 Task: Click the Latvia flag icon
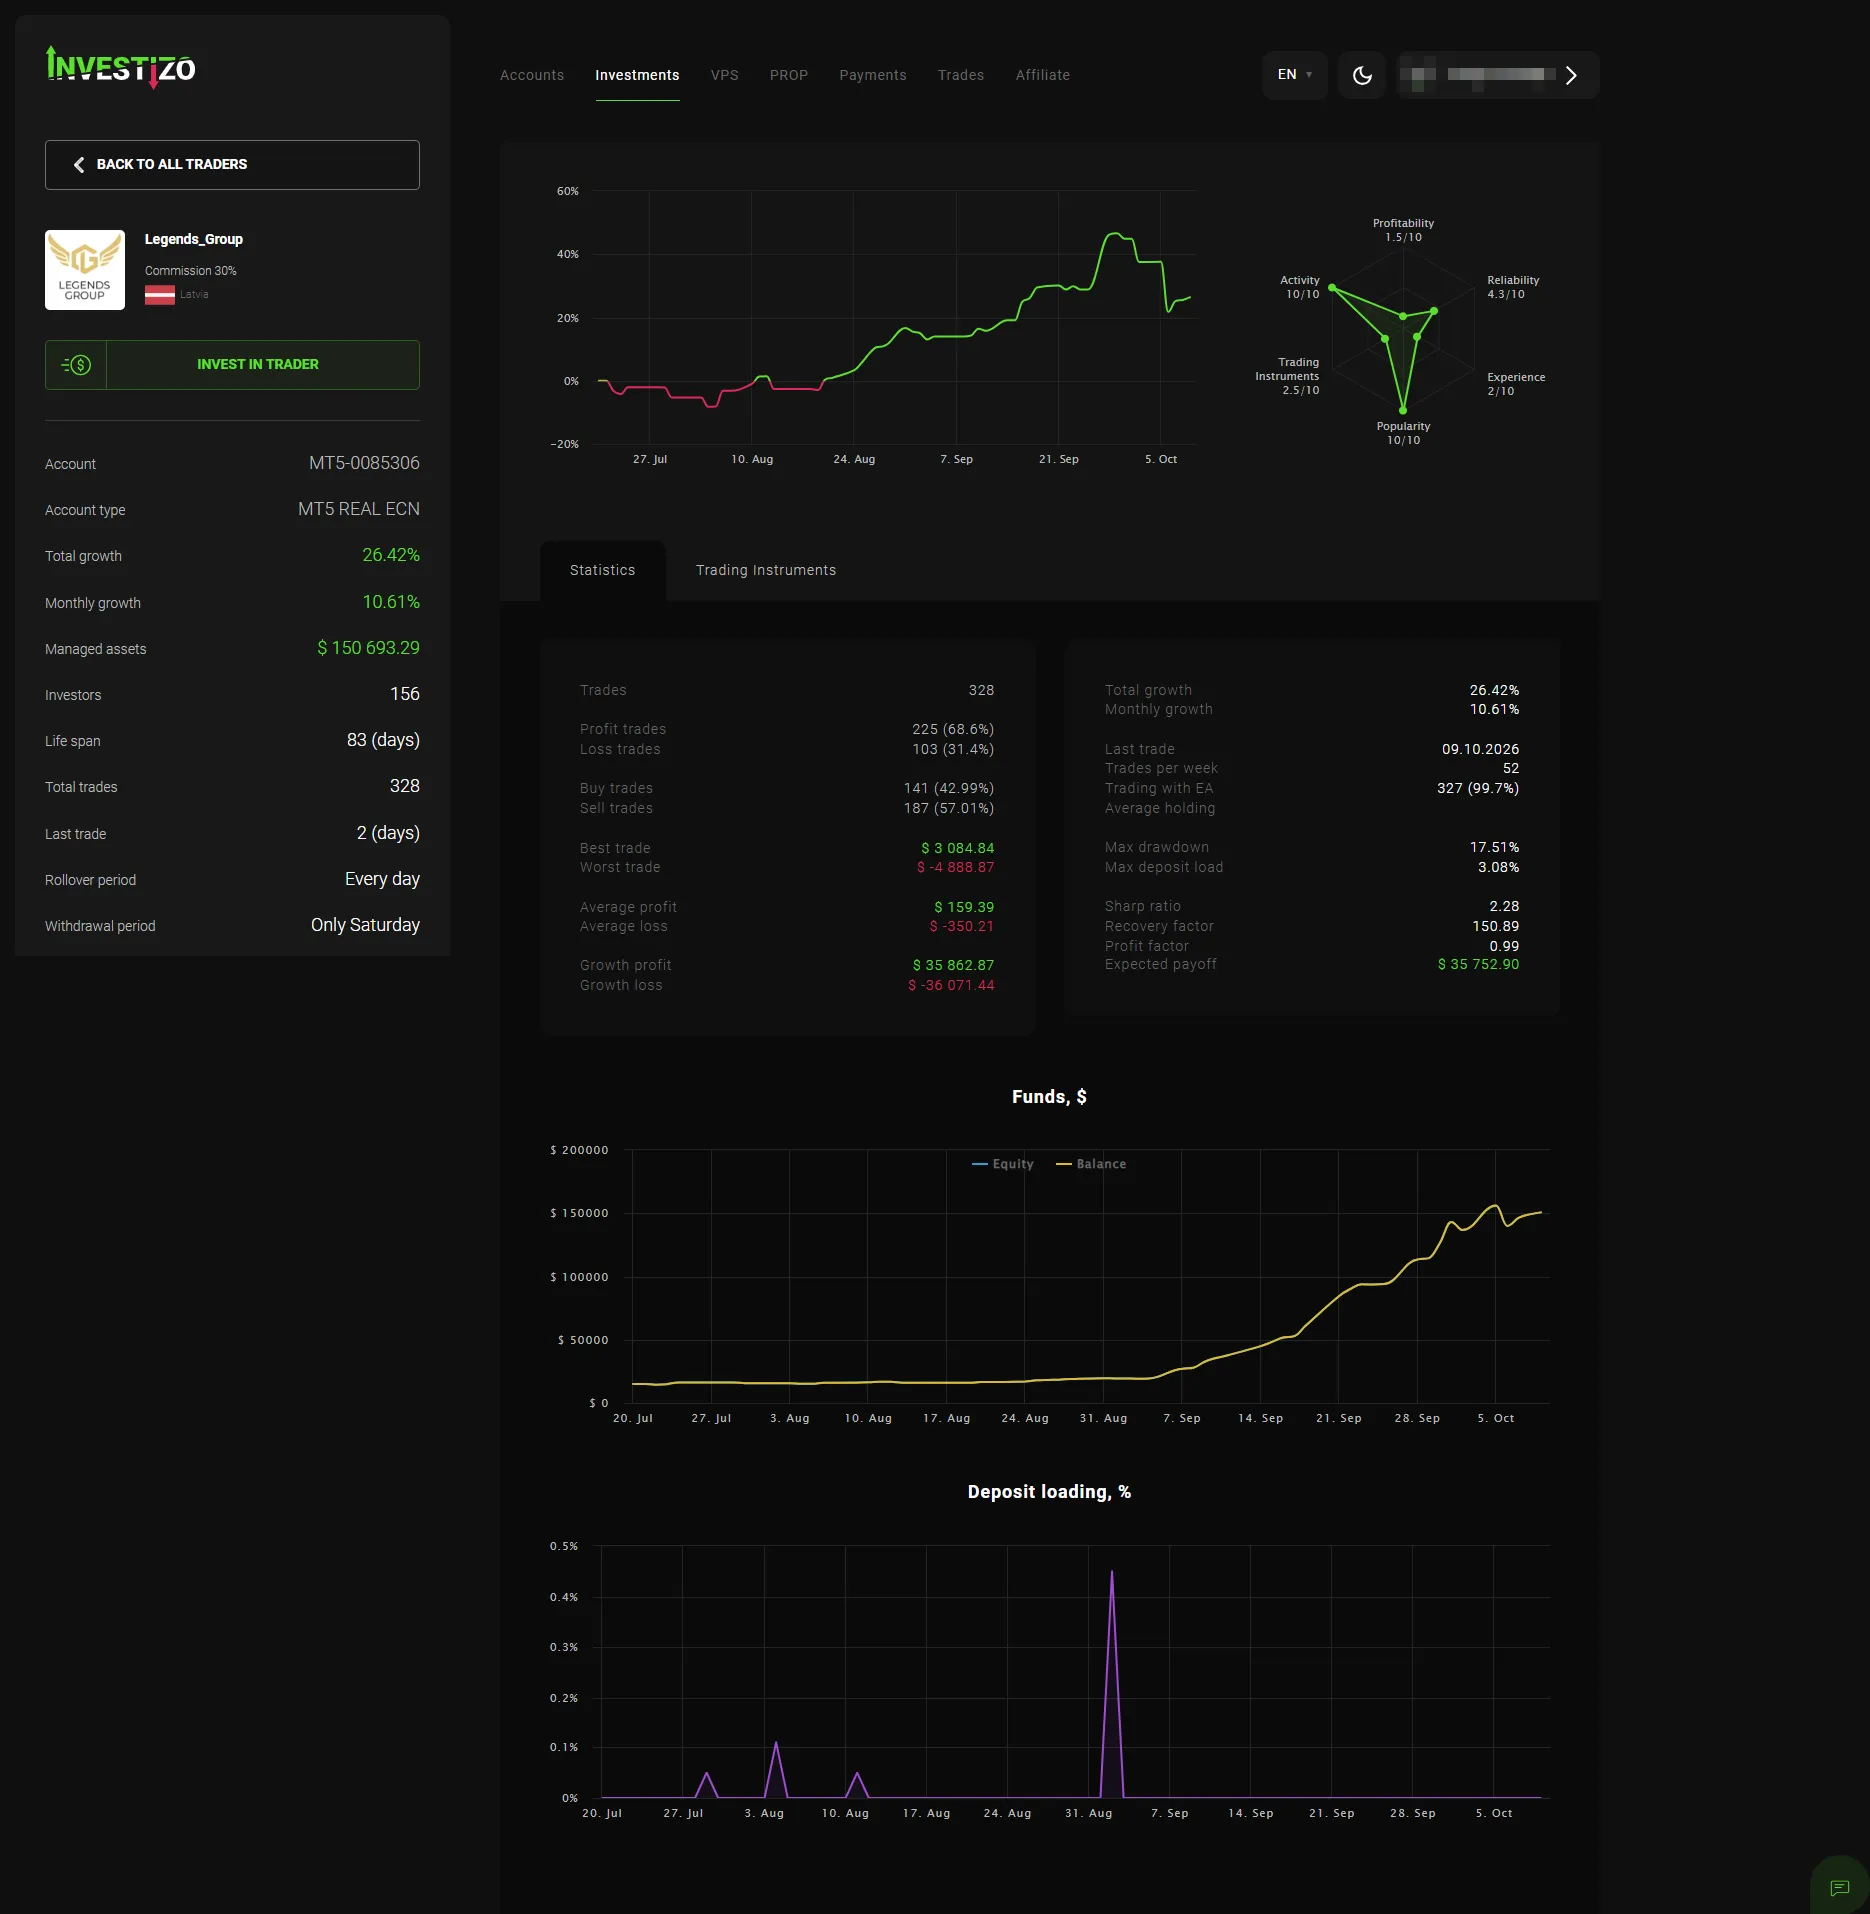click(160, 295)
